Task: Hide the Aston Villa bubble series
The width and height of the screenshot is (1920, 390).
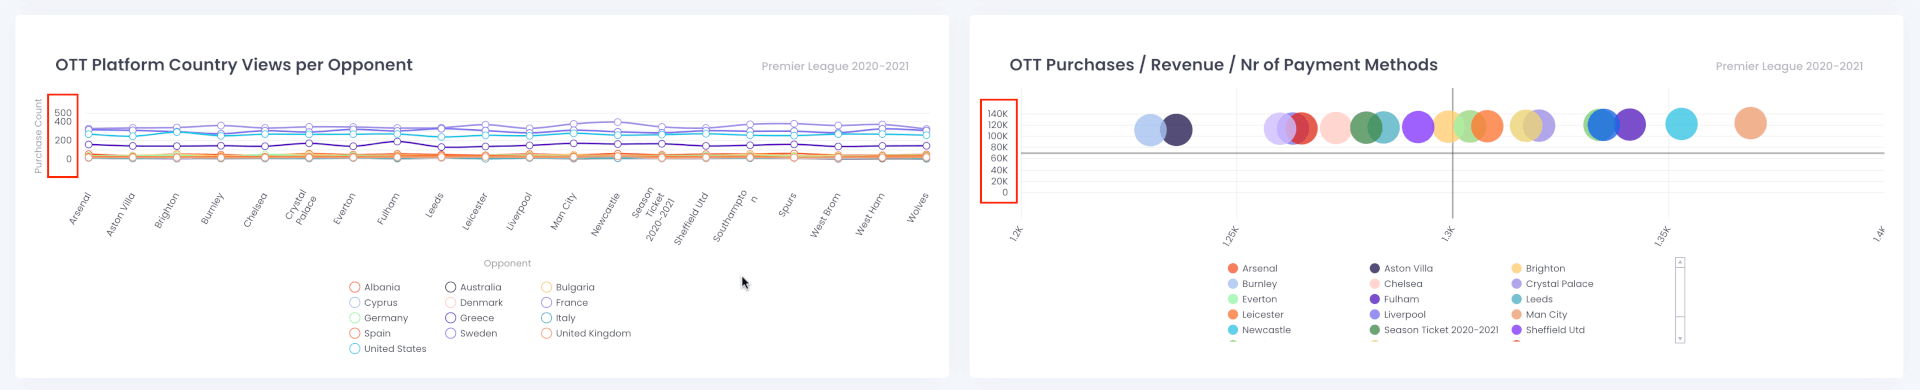Action: (x=1401, y=268)
